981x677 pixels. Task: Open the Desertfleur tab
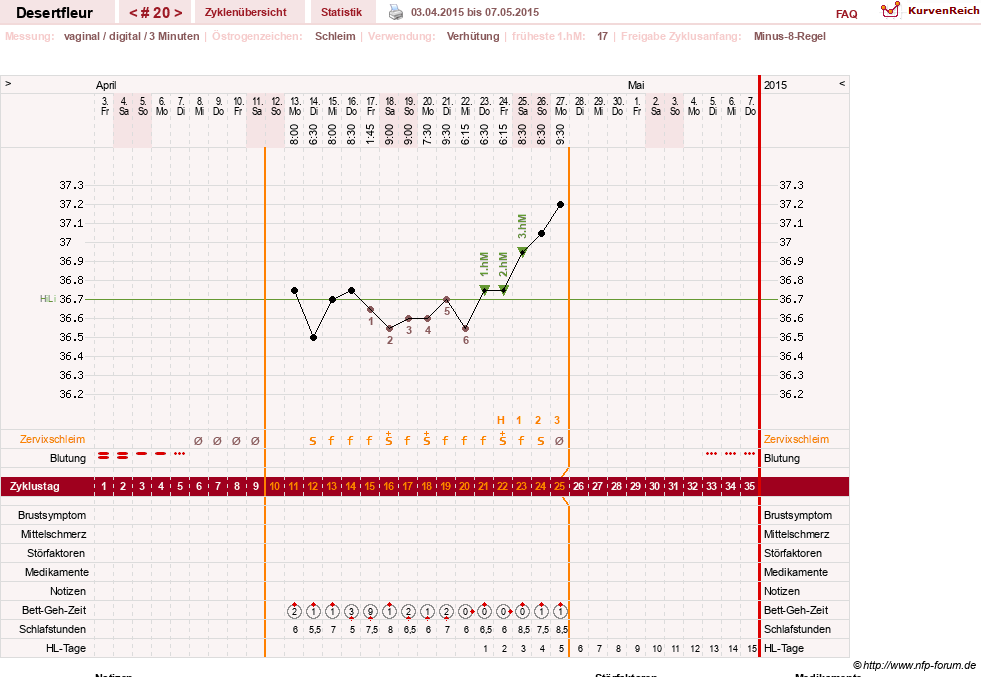54,13
